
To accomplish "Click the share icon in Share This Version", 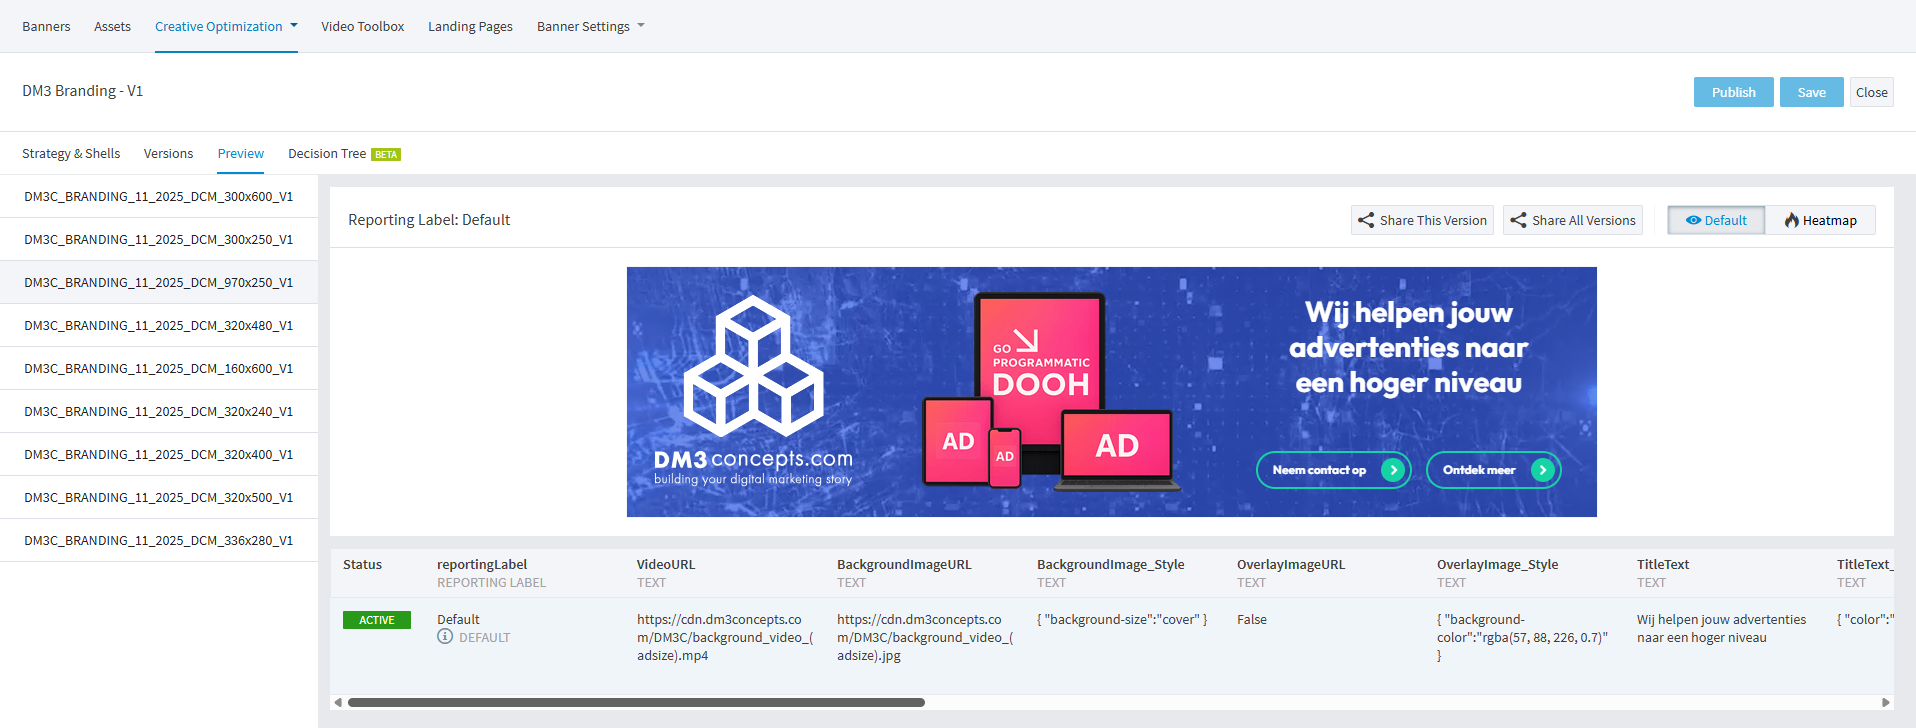I will point(1366,220).
